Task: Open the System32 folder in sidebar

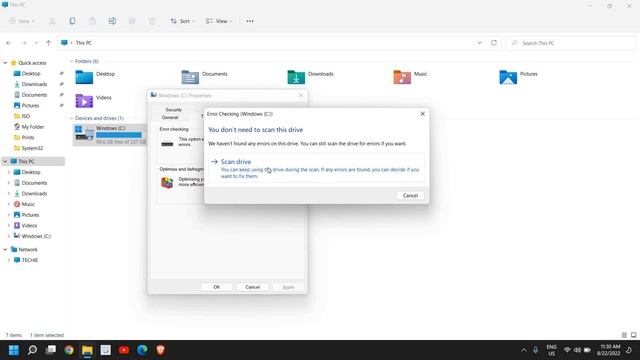Action: [32, 148]
